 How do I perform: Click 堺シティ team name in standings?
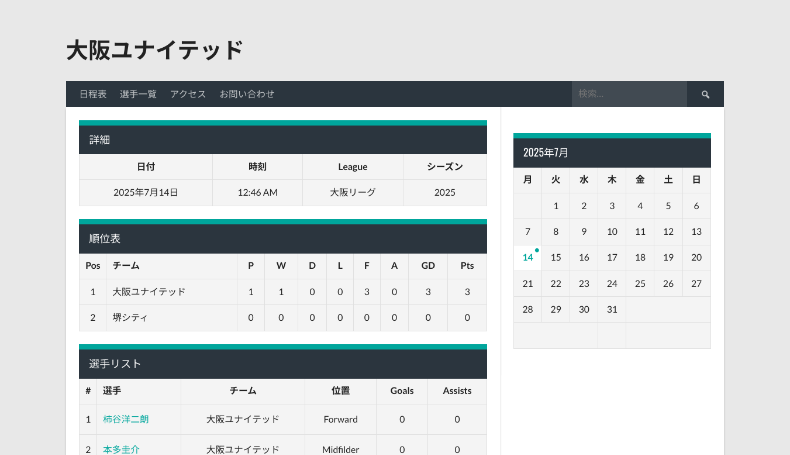coord(130,317)
